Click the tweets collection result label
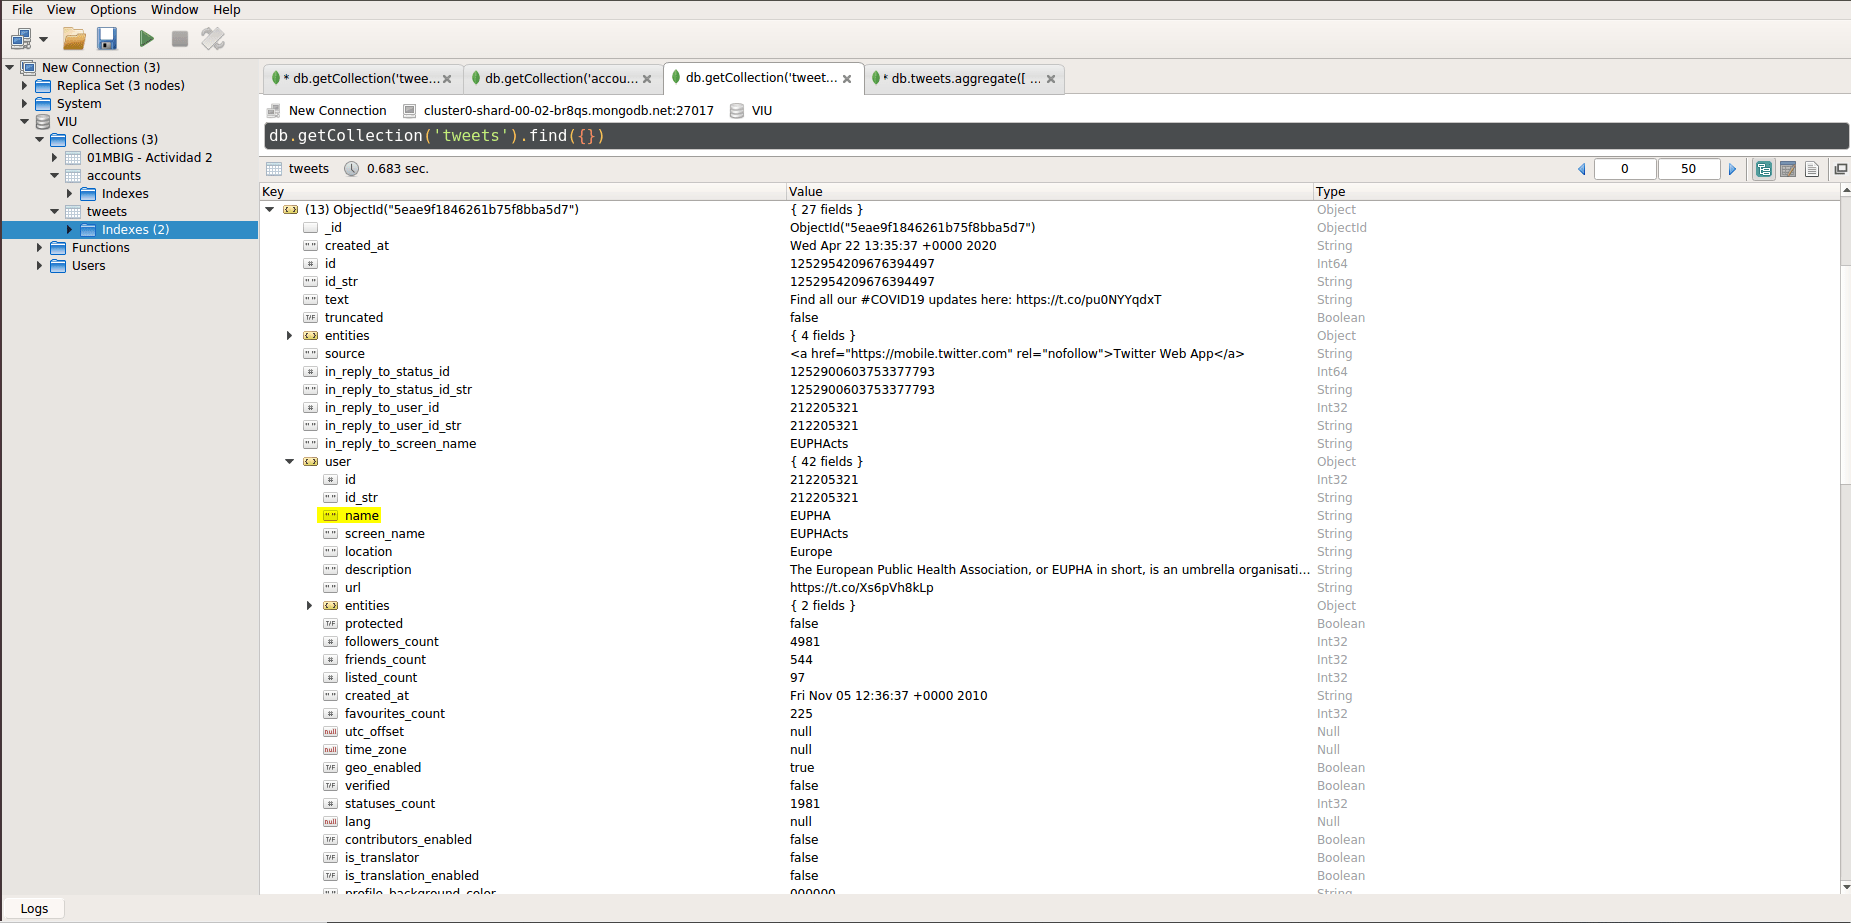The width and height of the screenshot is (1851, 923). click(x=308, y=169)
